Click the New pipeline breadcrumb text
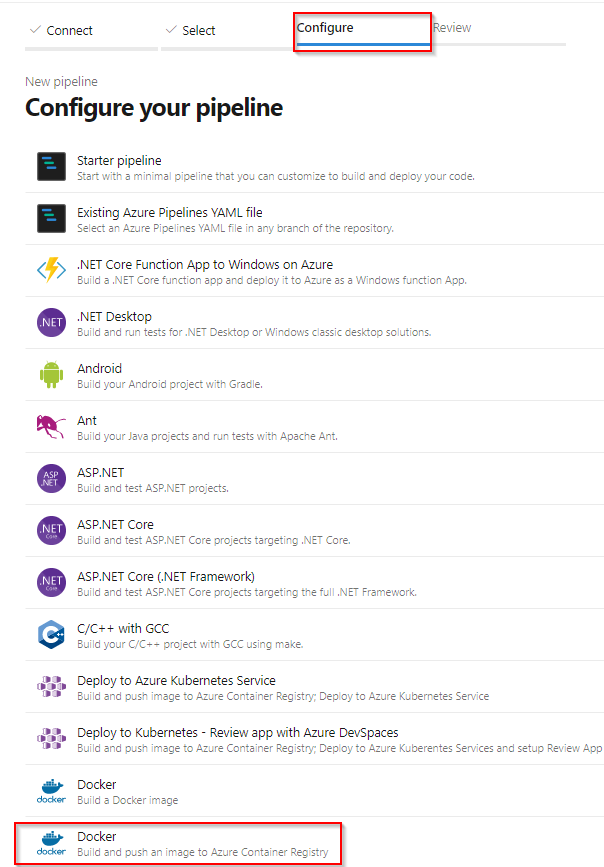This screenshot has height=867, width=604. click(61, 82)
